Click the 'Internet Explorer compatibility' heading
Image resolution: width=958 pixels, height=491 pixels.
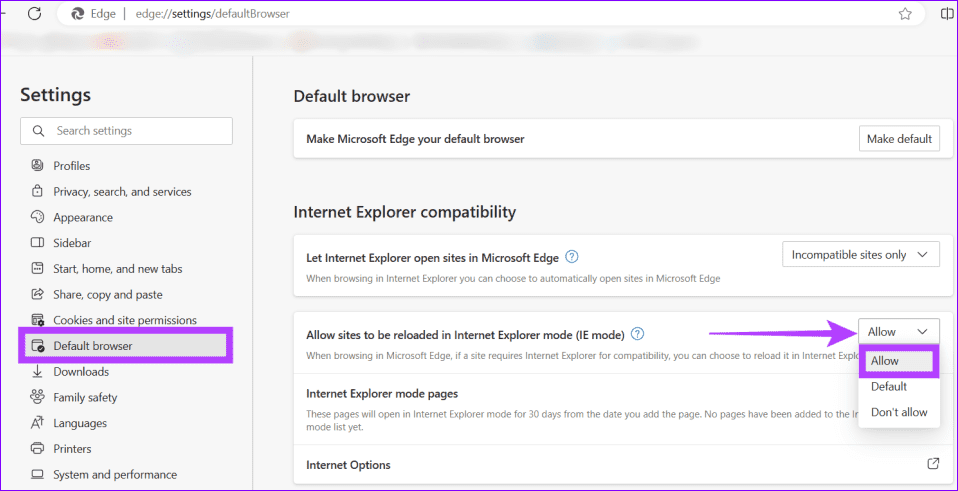click(404, 212)
